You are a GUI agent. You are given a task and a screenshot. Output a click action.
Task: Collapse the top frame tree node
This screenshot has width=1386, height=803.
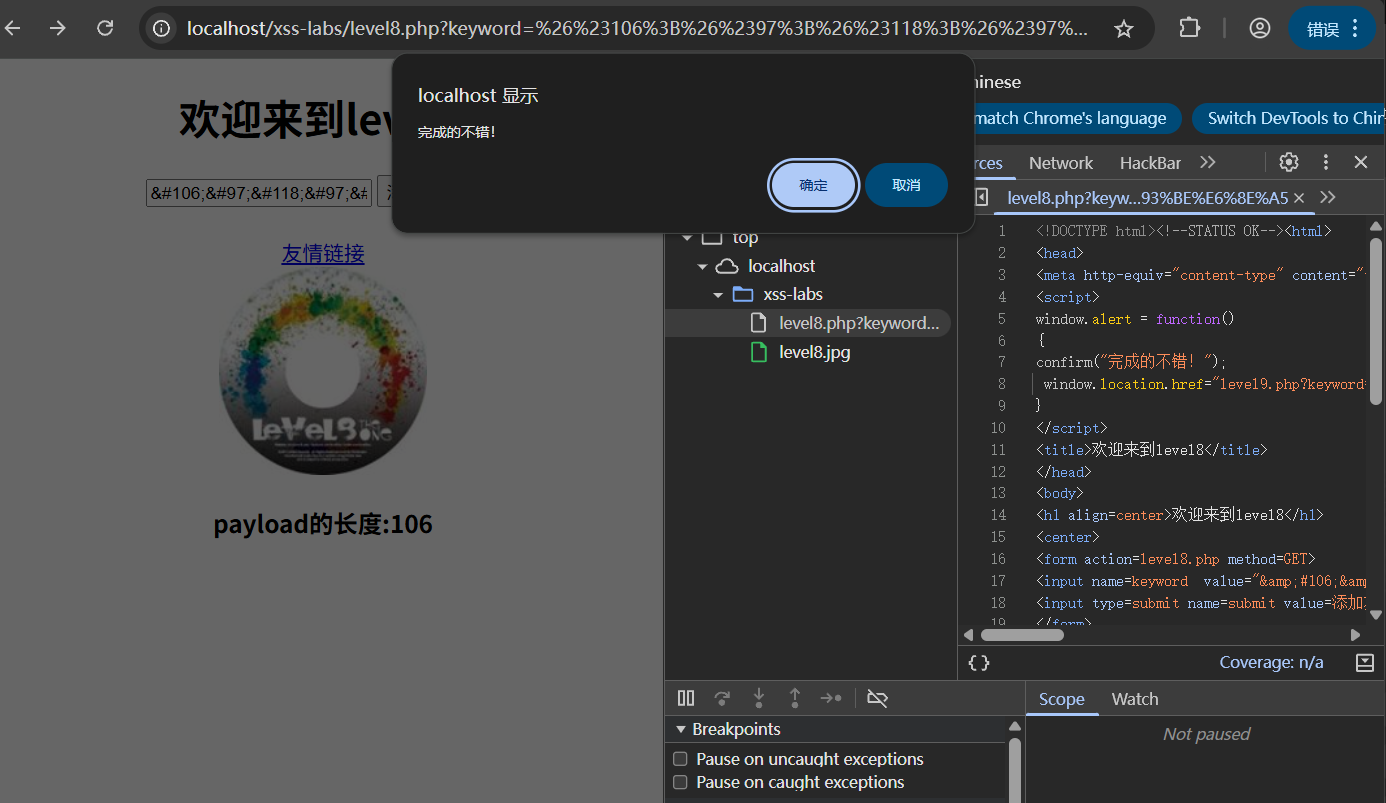tap(687, 238)
